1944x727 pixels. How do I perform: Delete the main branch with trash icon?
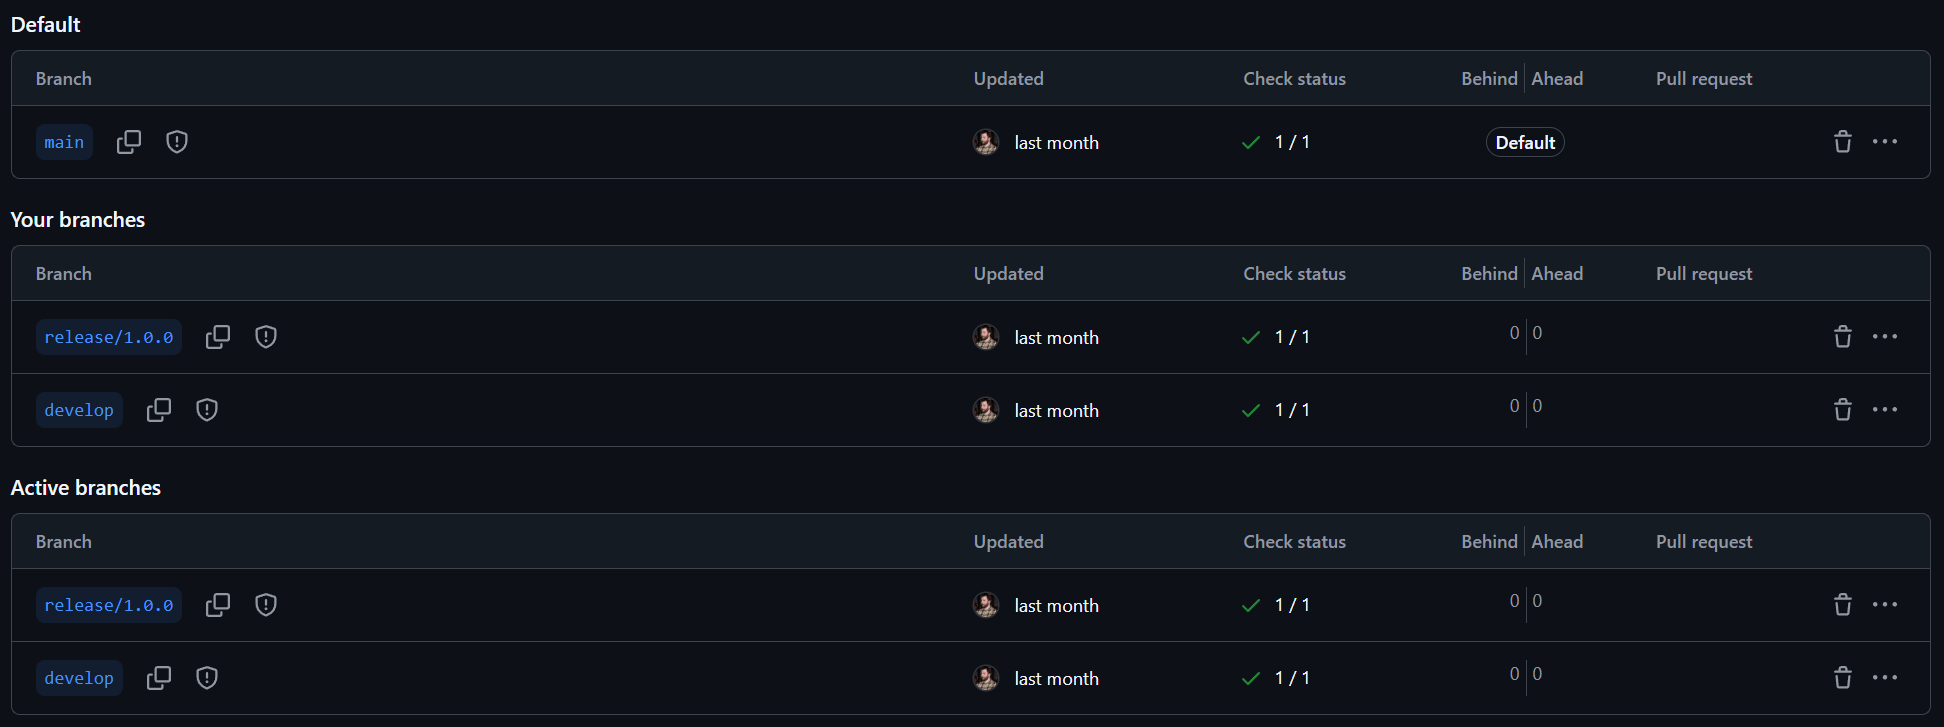pos(1842,142)
